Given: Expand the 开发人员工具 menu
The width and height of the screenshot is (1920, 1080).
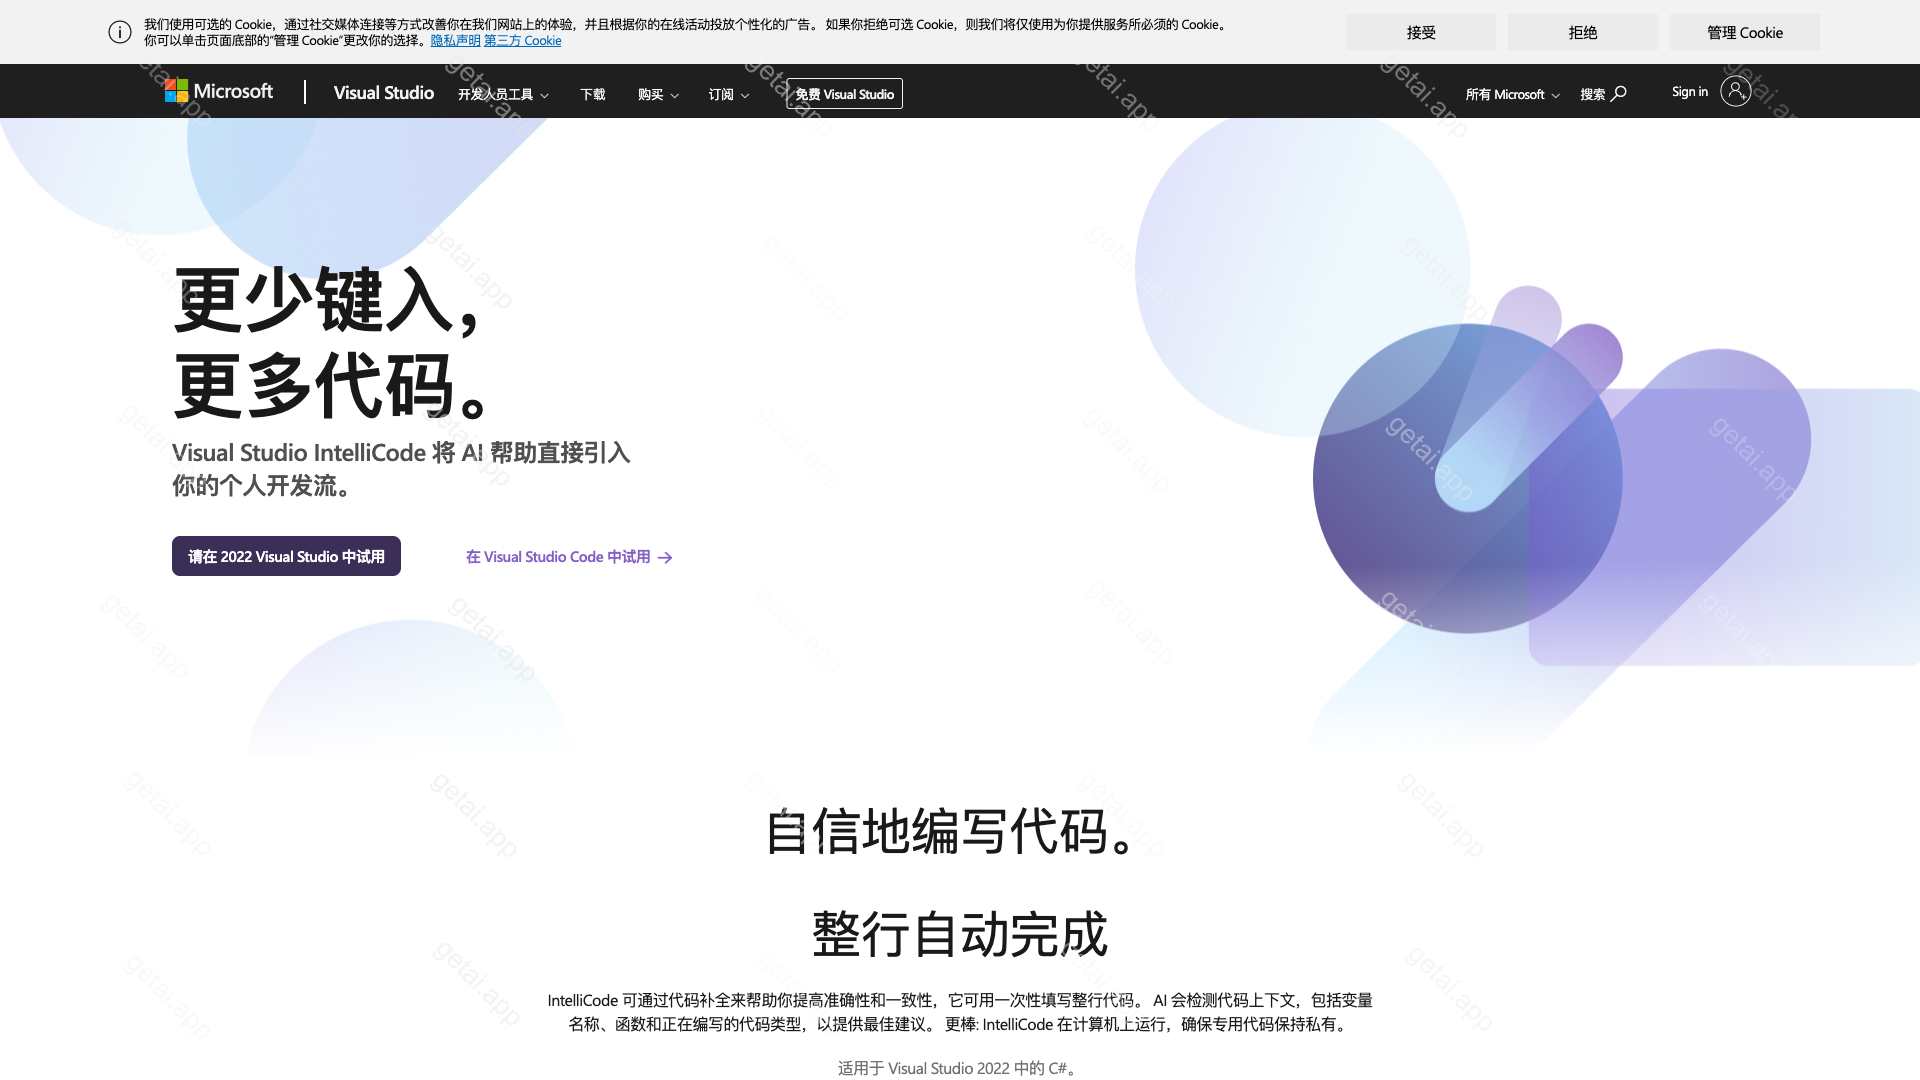Looking at the screenshot, I should pyautogui.click(x=503, y=94).
